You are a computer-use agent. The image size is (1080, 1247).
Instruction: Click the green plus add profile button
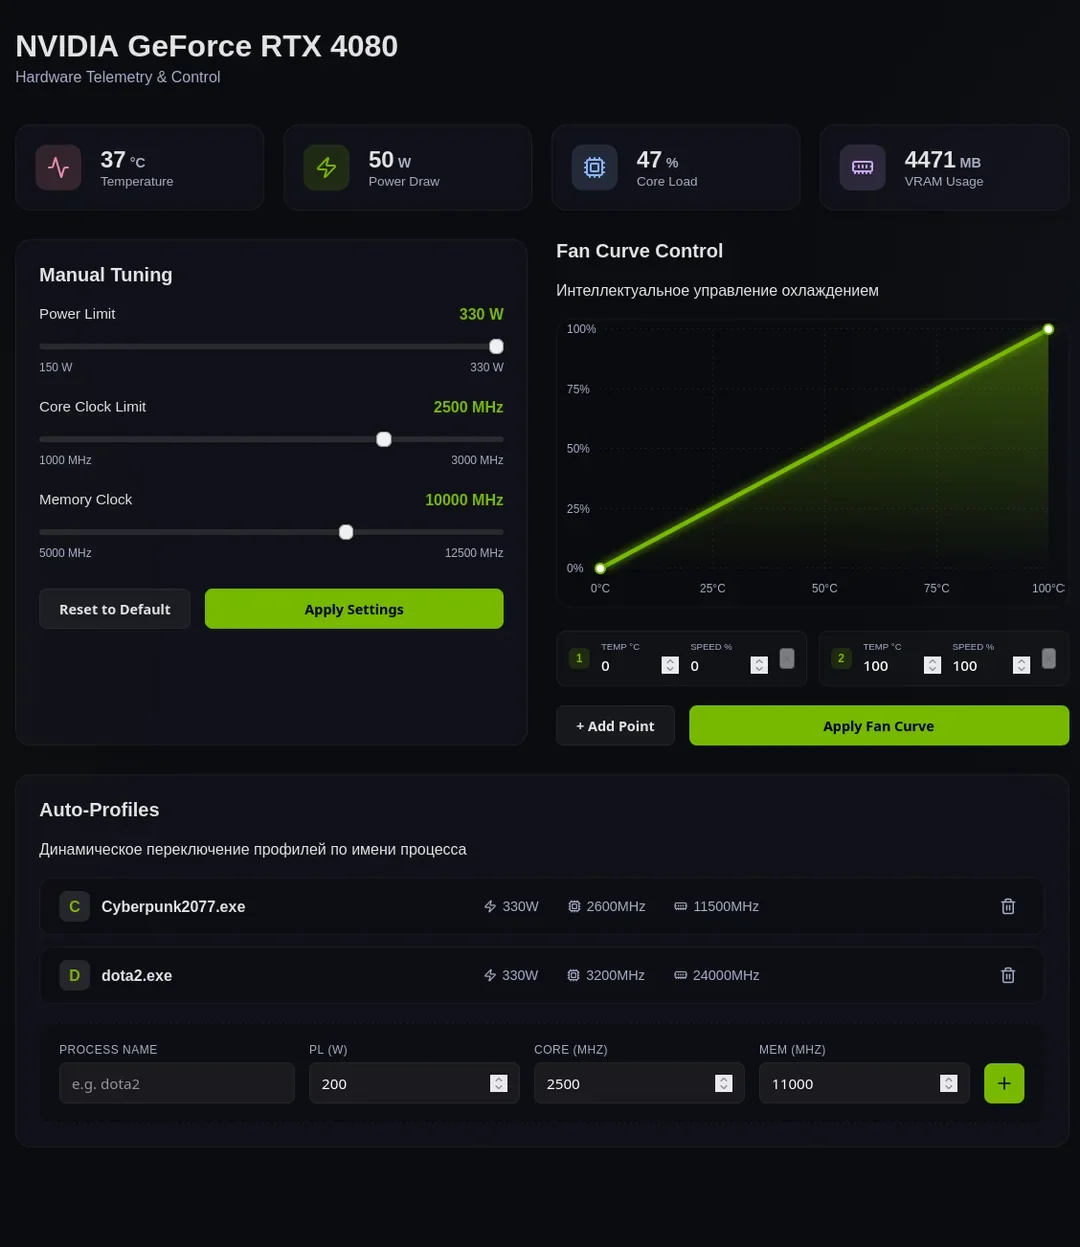(1004, 1083)
